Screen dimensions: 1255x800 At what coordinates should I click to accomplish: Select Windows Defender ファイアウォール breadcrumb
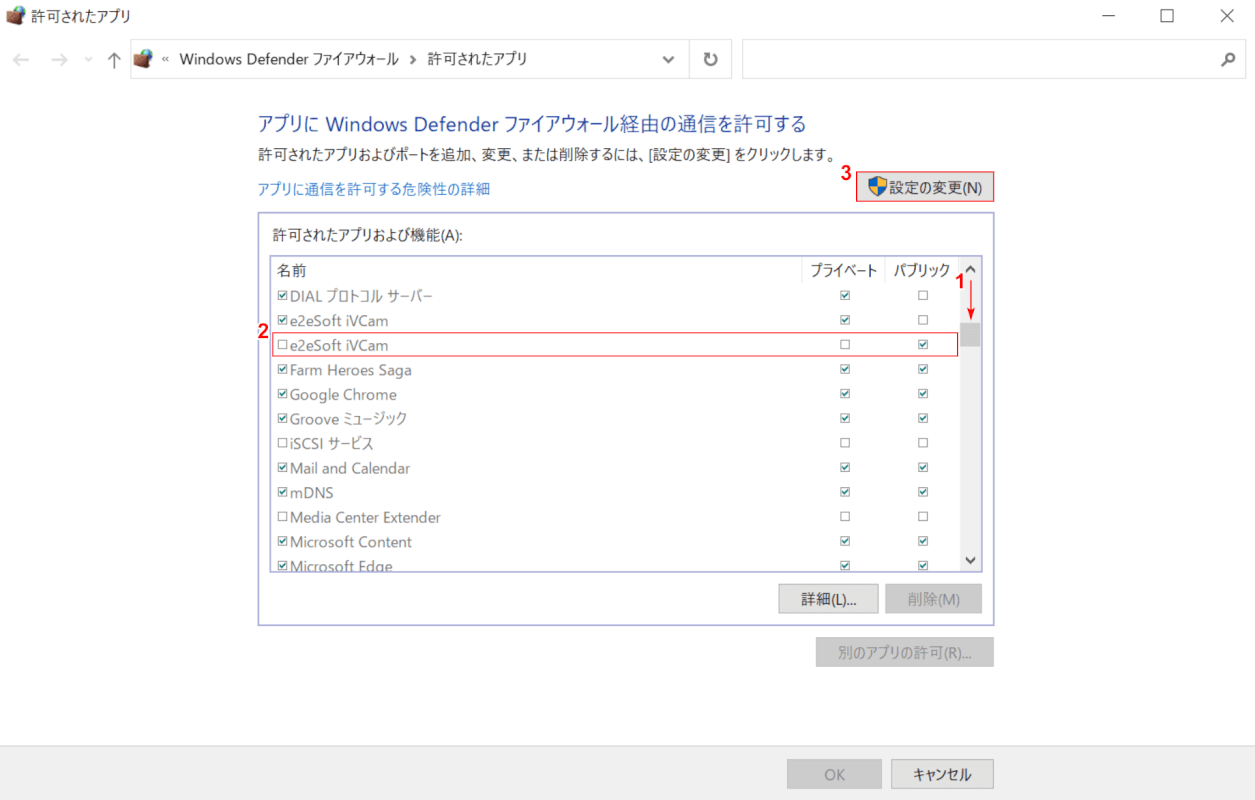(x=288, y=59)
